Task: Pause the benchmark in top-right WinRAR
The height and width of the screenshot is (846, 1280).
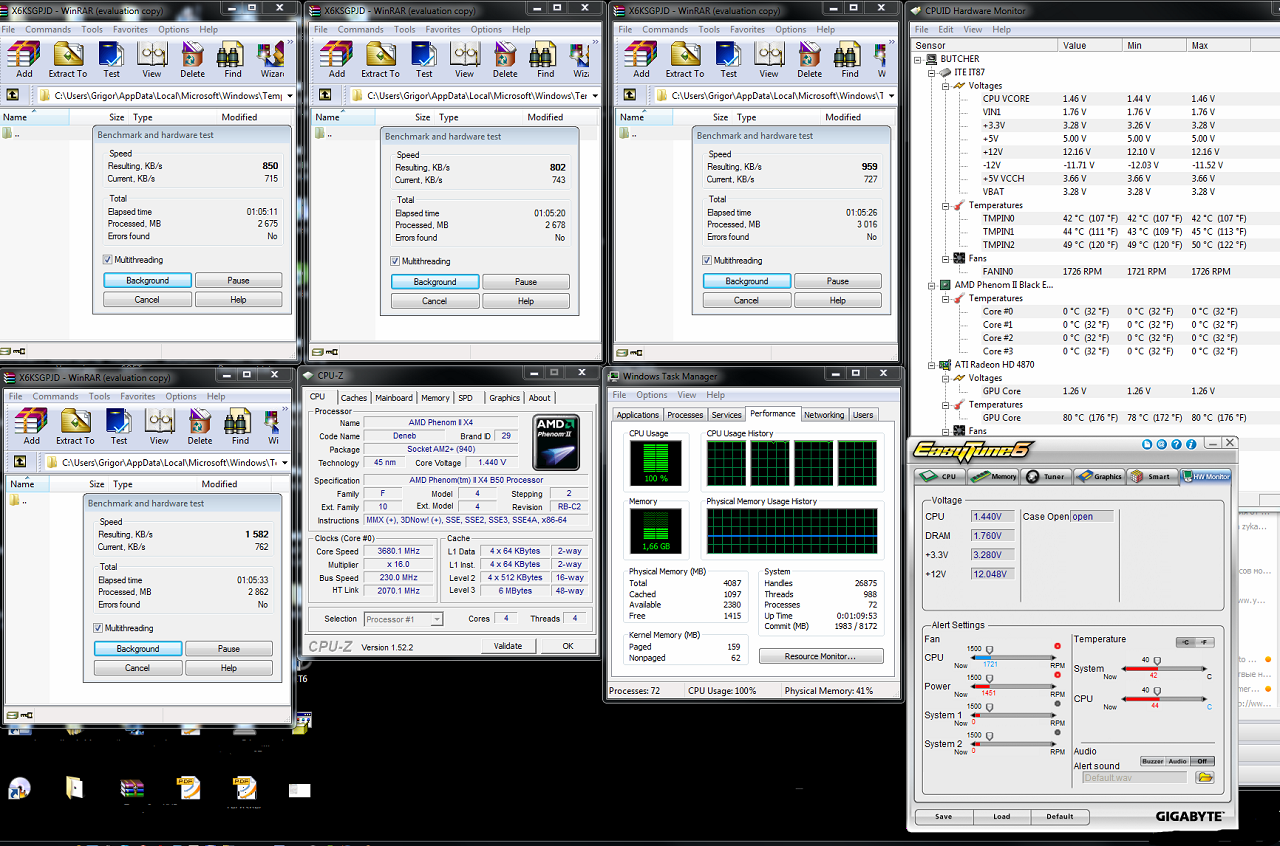Action: (x=838, y=281)
